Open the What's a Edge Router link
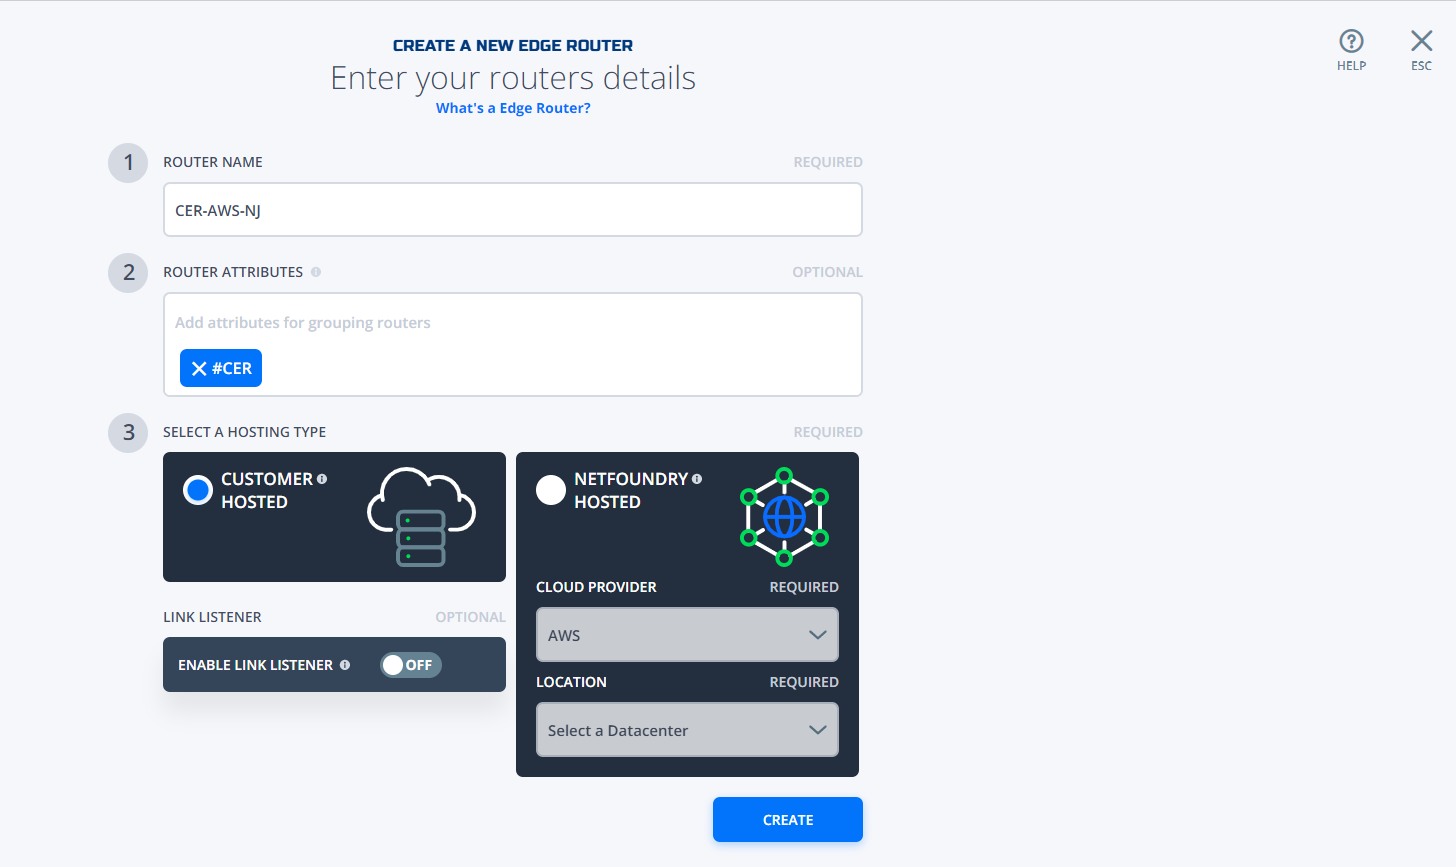The height and width of the screenshot is (867, 1456). click(x=513, y=108)
